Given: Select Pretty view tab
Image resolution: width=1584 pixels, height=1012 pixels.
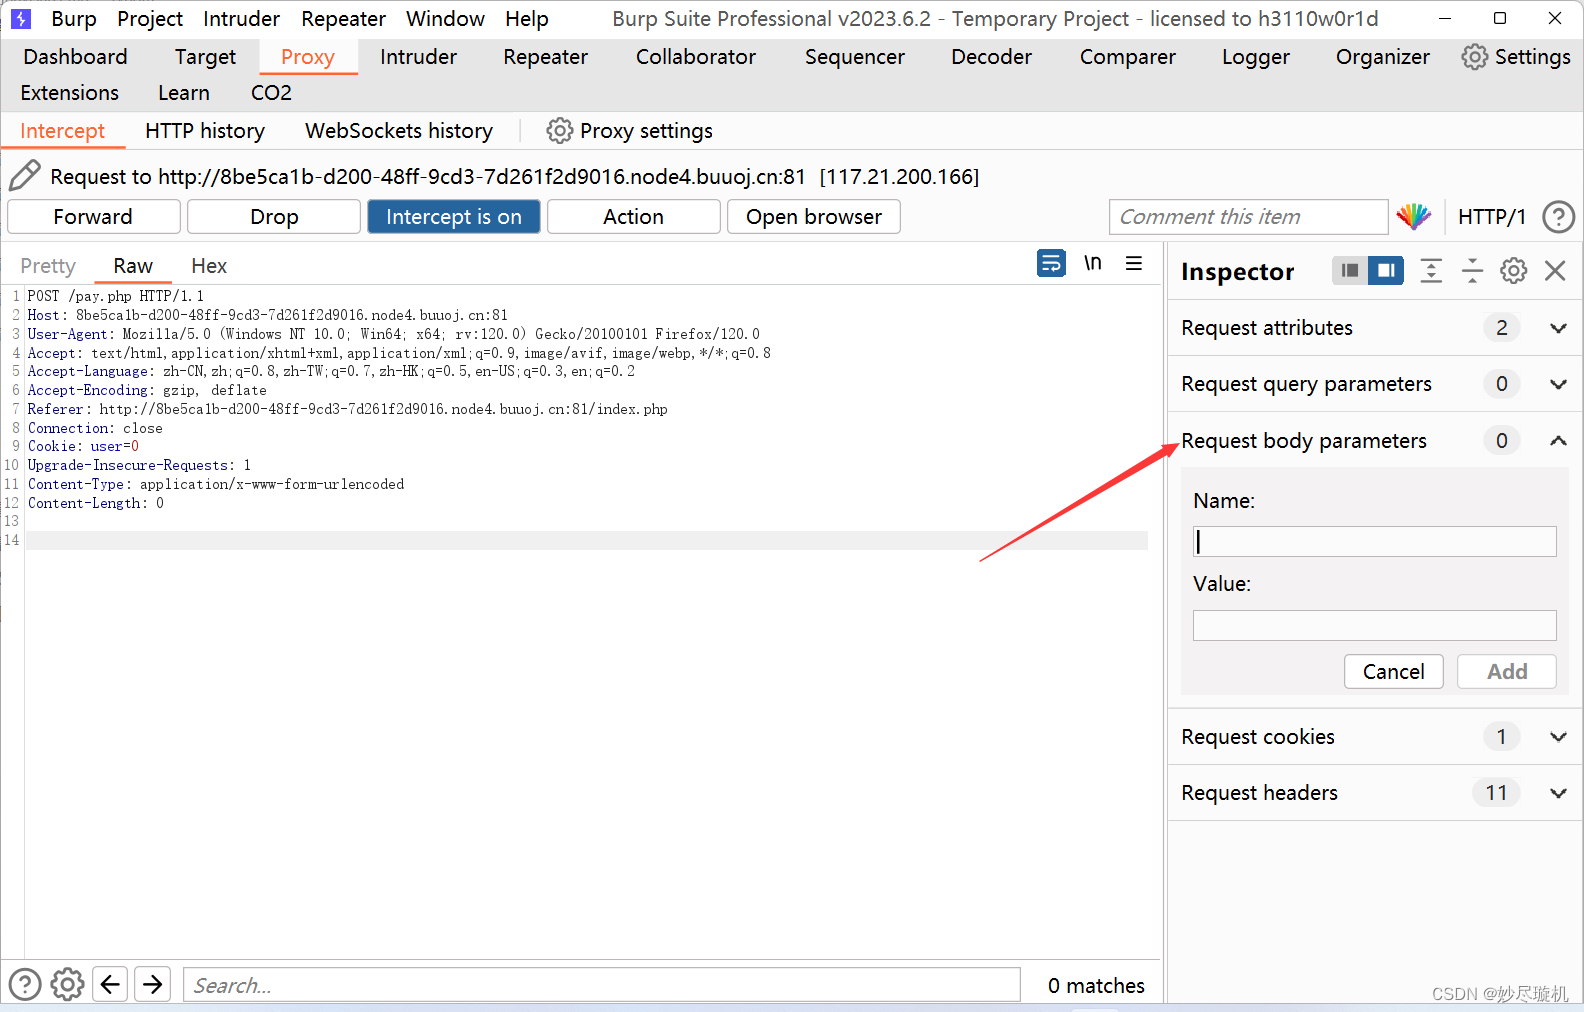Looking at the screenshot, I should [x=48, y=266].
